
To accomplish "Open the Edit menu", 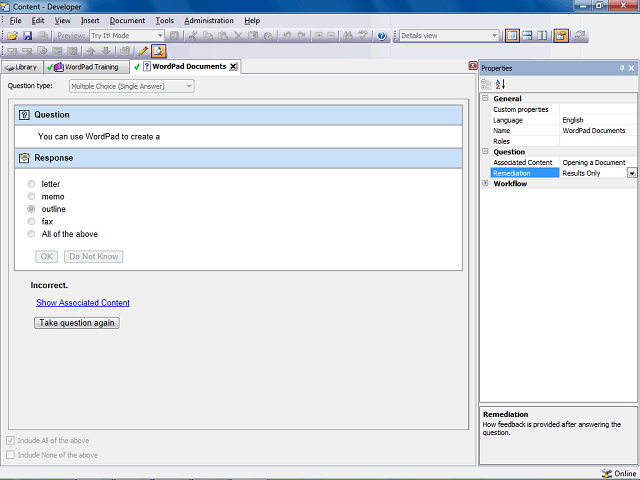I will click(x=38, y=20).
